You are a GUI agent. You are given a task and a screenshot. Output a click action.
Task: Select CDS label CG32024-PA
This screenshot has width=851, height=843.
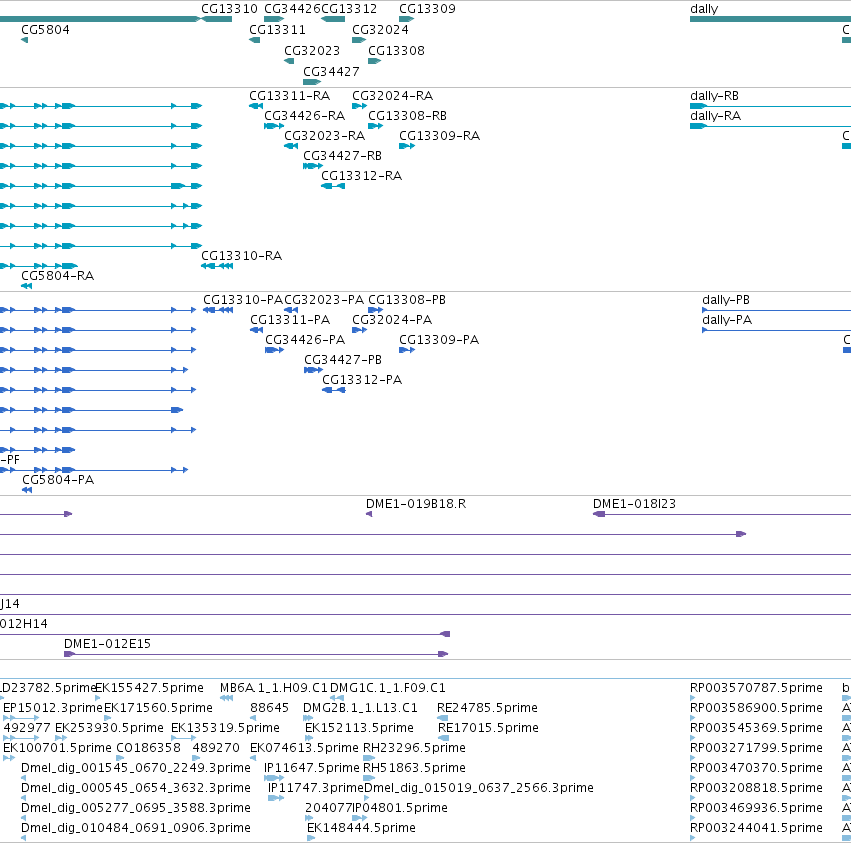(x=392, y=320)
